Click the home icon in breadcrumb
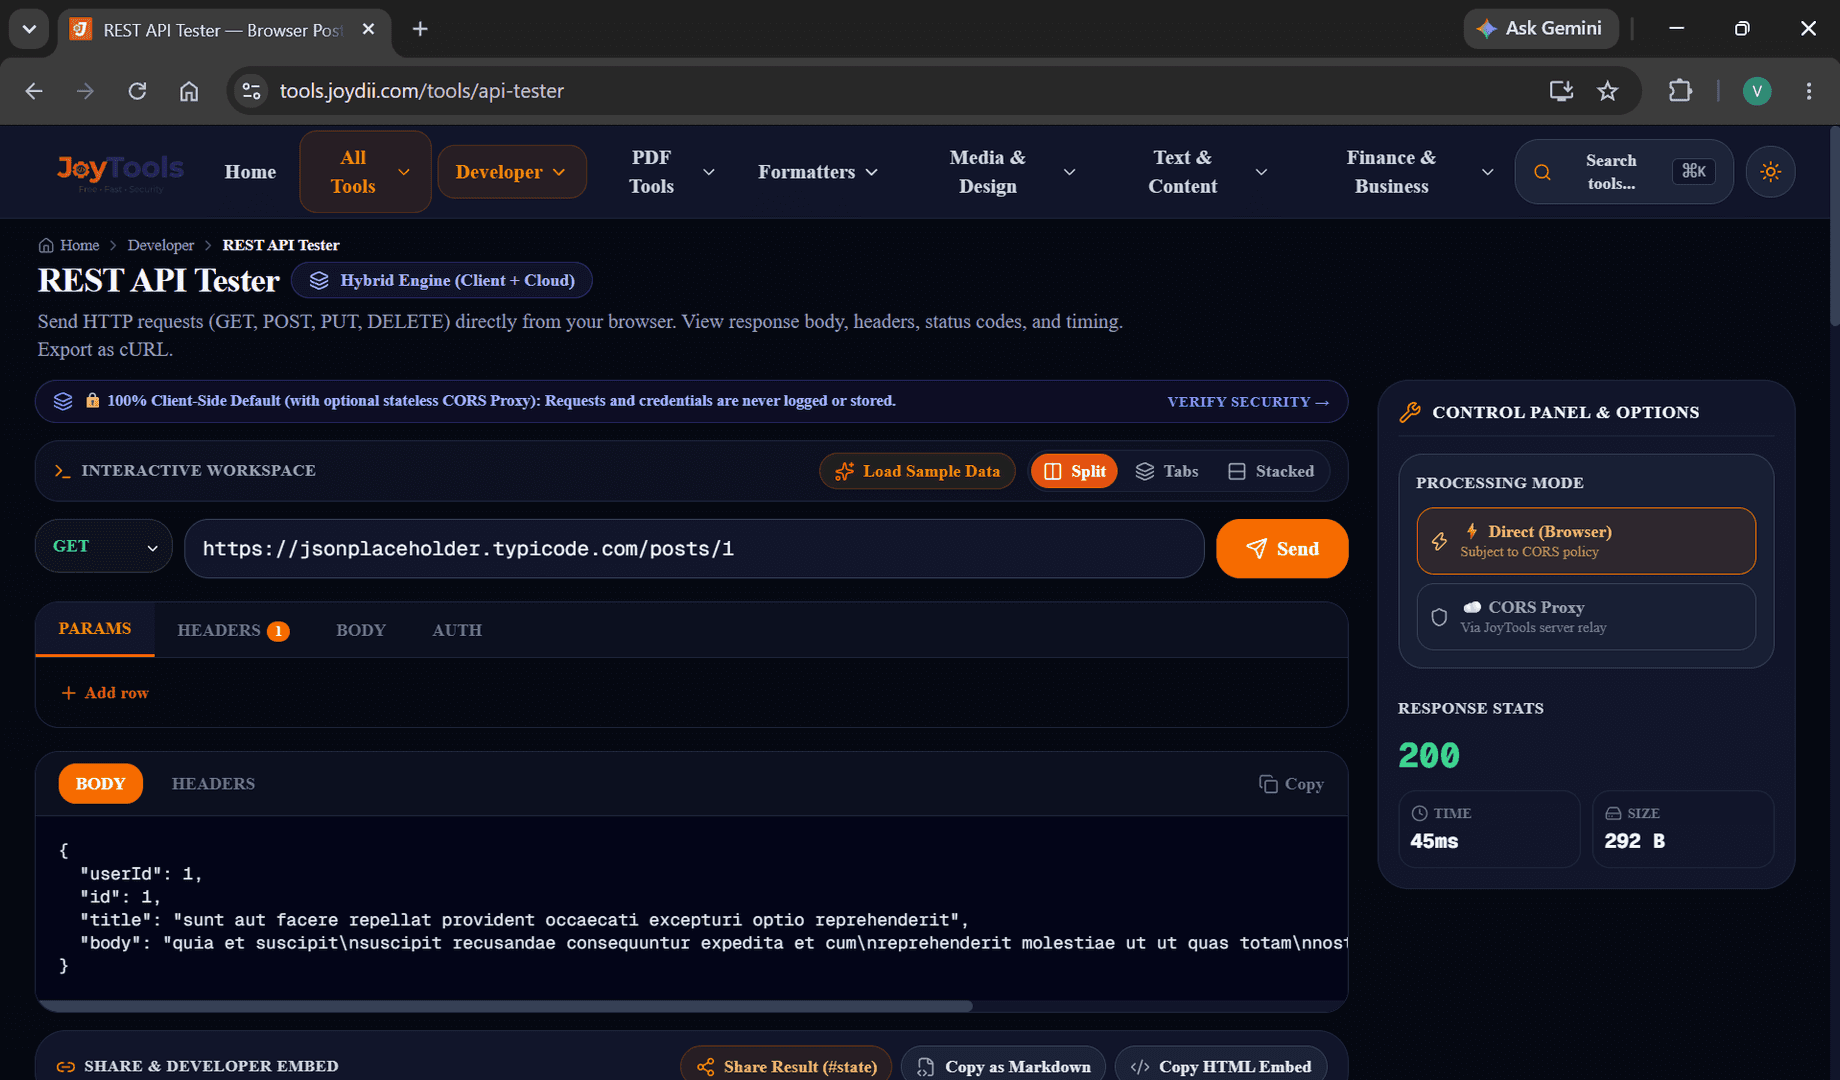 [x=46, y=246]
